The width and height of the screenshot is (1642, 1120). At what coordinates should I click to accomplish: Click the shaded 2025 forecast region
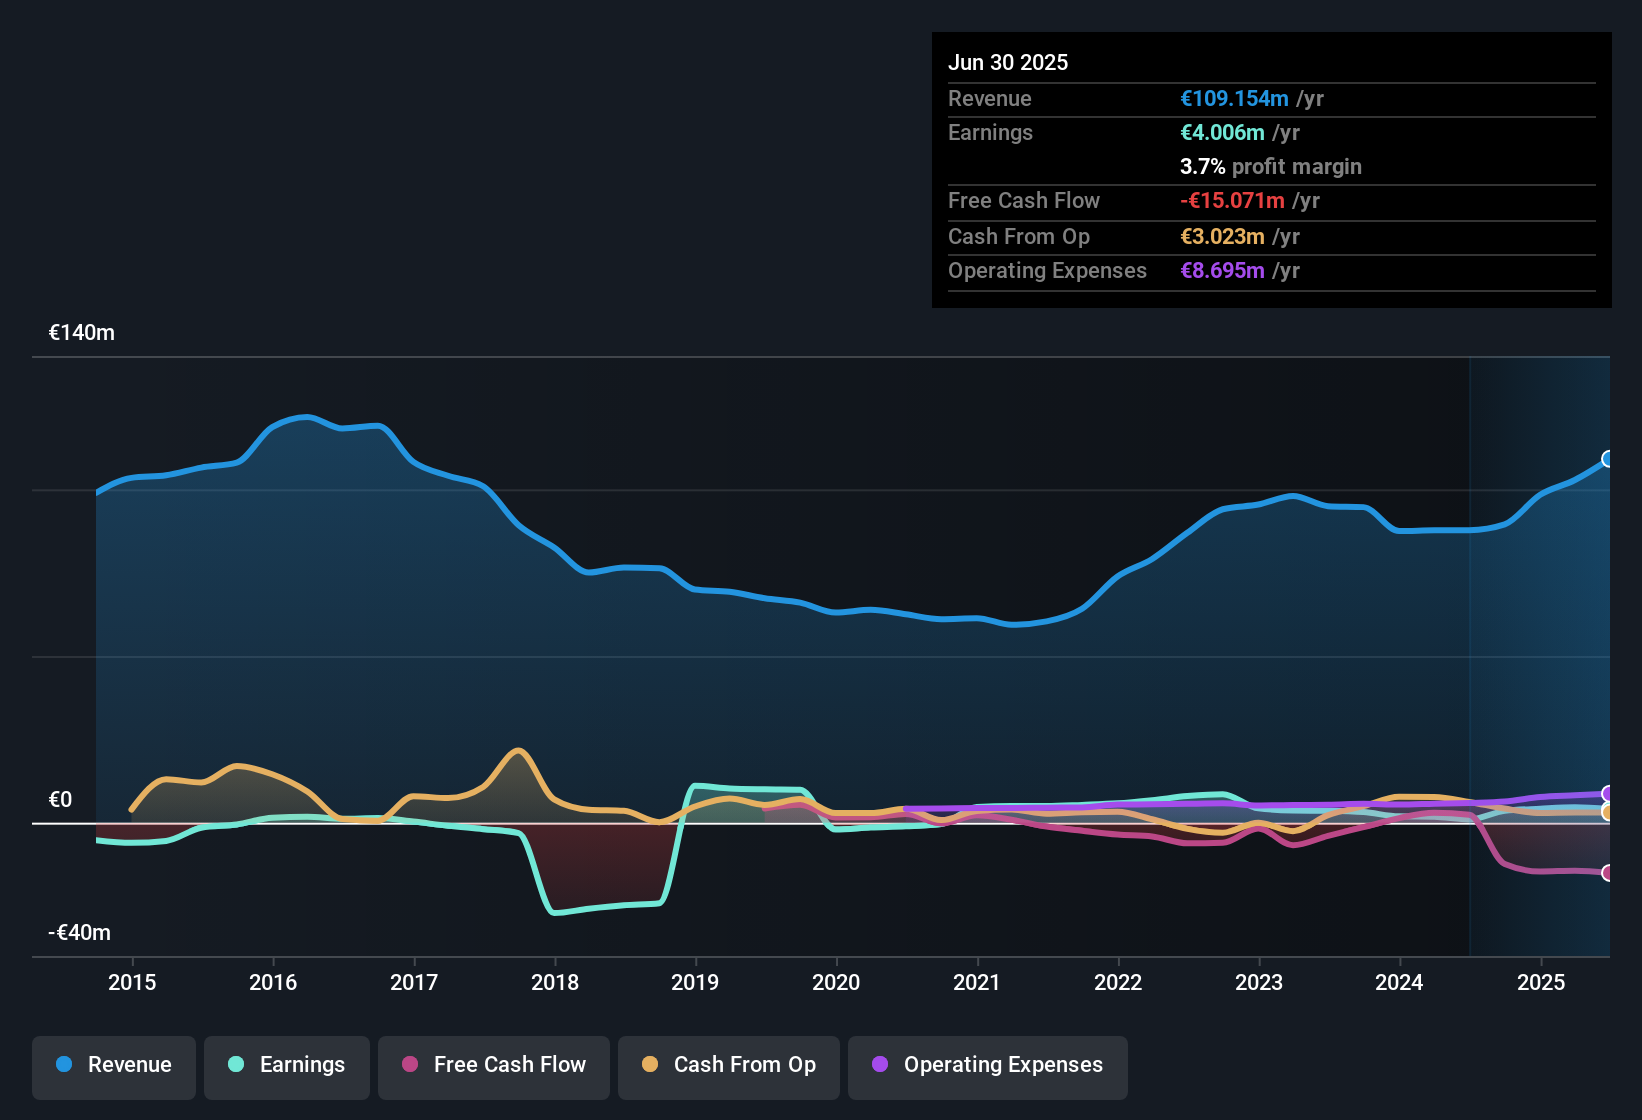(1540, 650)
